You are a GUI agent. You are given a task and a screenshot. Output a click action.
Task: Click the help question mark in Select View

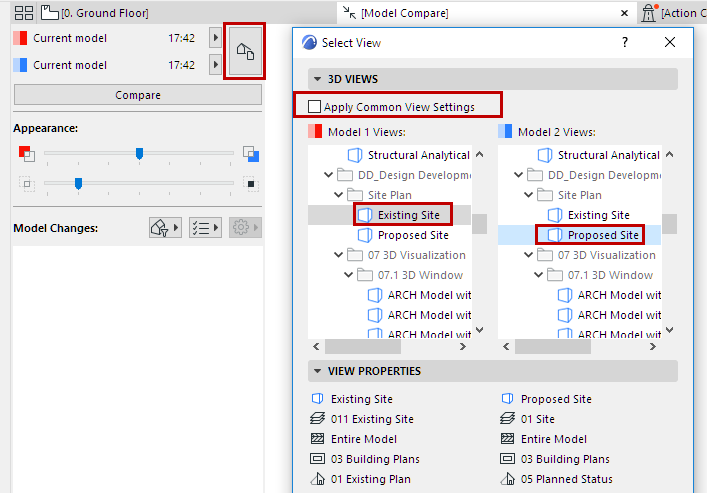coord(625,43)
